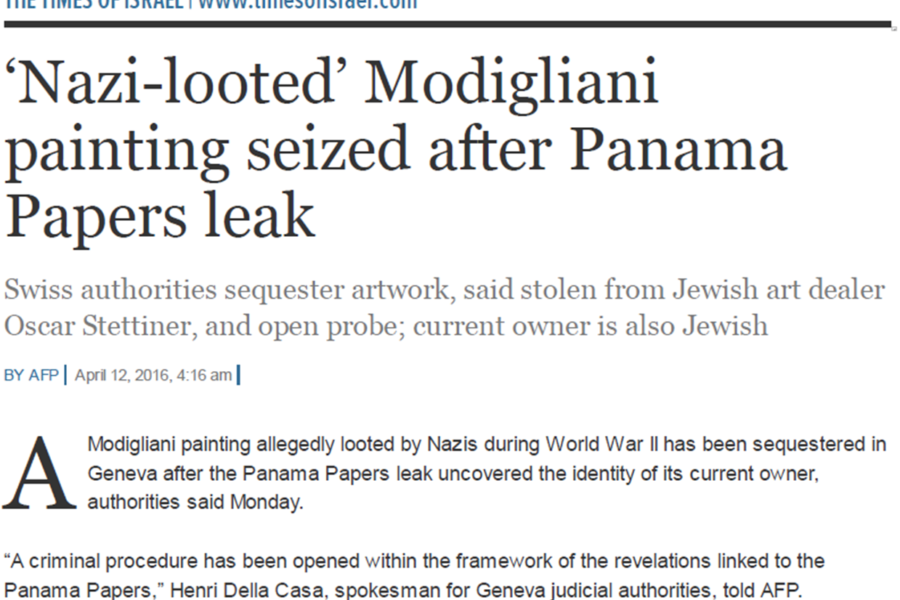This screenshot has width=900, height=600.
Task: Click 'THE TIMES OF ISRAEL' header title
Action: (94, 5)
